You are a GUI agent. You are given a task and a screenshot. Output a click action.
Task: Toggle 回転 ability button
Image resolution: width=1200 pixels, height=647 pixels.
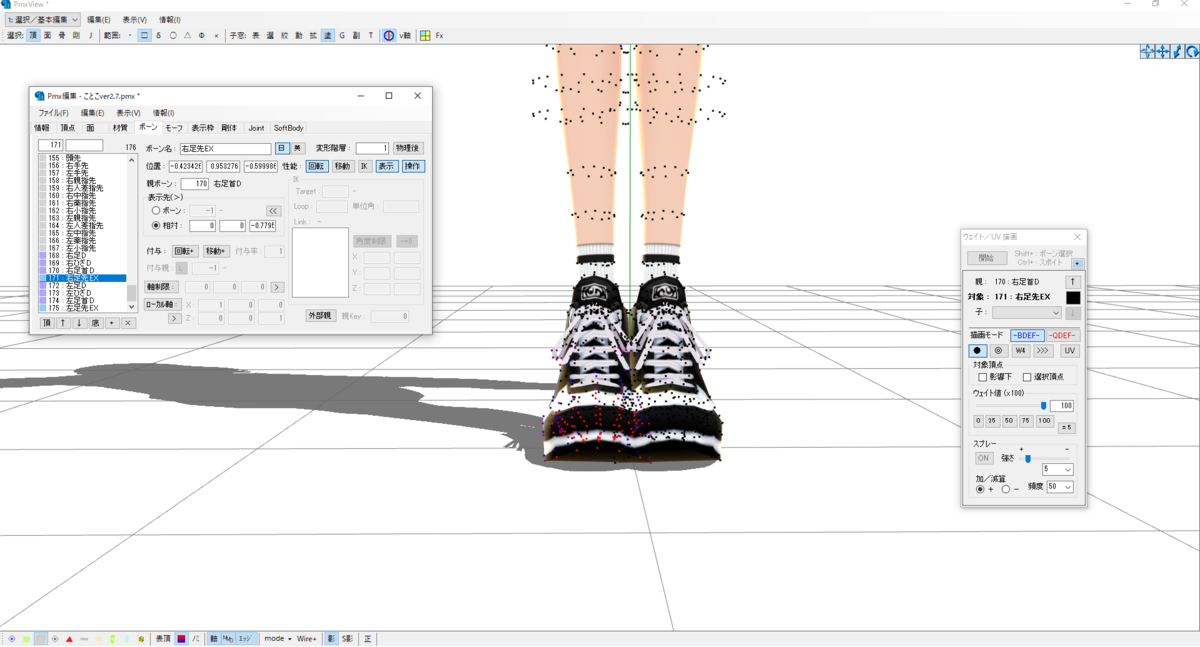click(316, 166)
